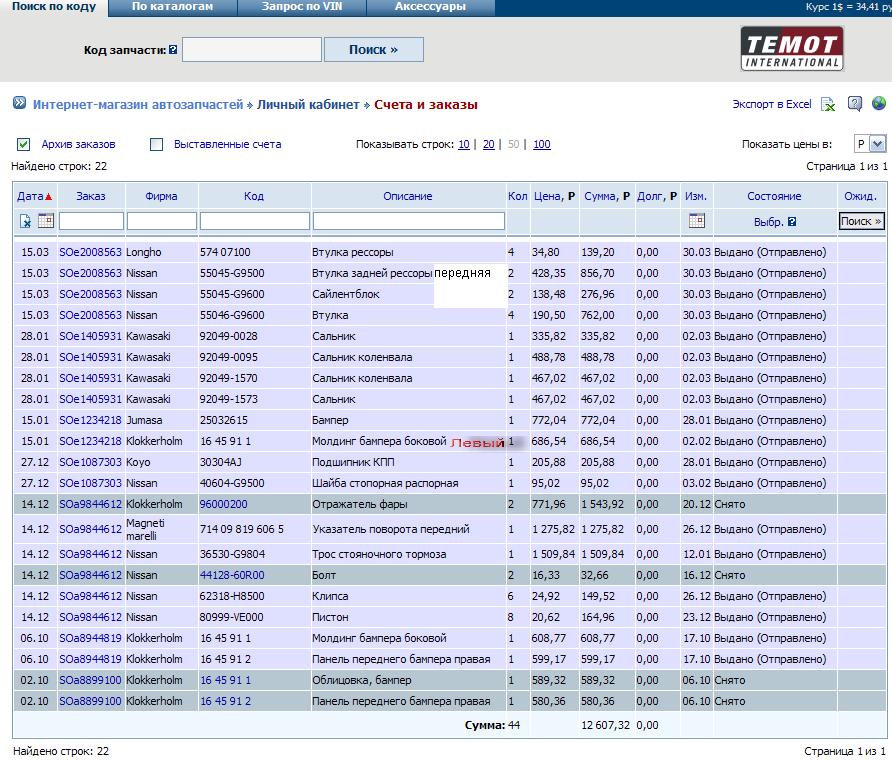Screen dimensions: 892x762
Task: Click the Выставленные счета label link
Action: pos(228,145)
